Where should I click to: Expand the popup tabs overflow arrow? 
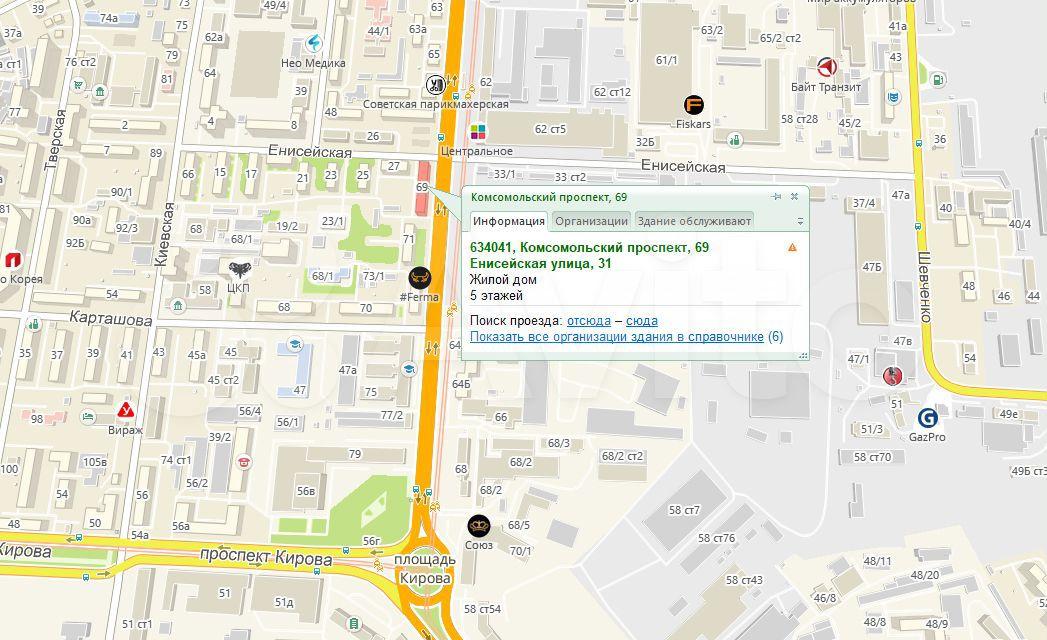tap(799, 221)
